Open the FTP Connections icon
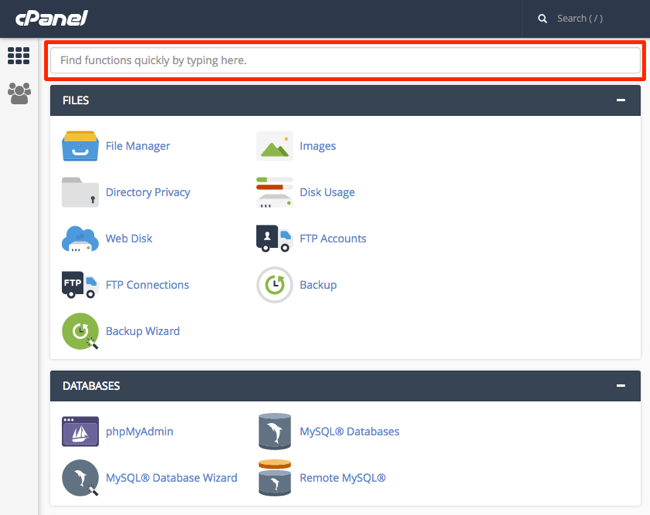This screenshot has width=650, height=515. pos(80,285)
